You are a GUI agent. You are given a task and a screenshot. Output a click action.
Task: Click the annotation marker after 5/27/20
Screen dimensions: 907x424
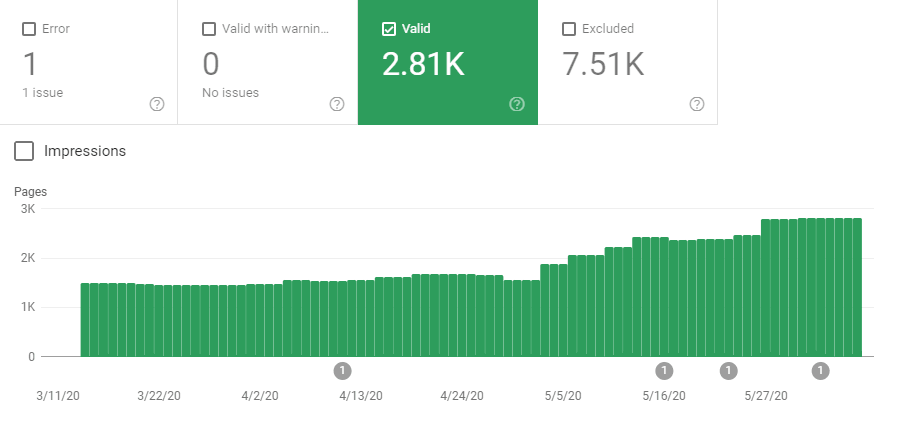point(820,371)
